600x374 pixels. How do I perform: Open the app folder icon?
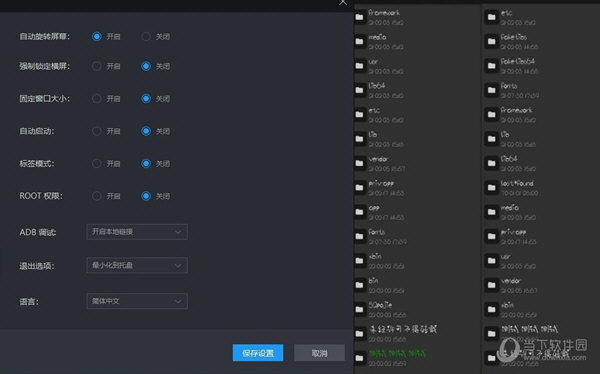(359, 212)
